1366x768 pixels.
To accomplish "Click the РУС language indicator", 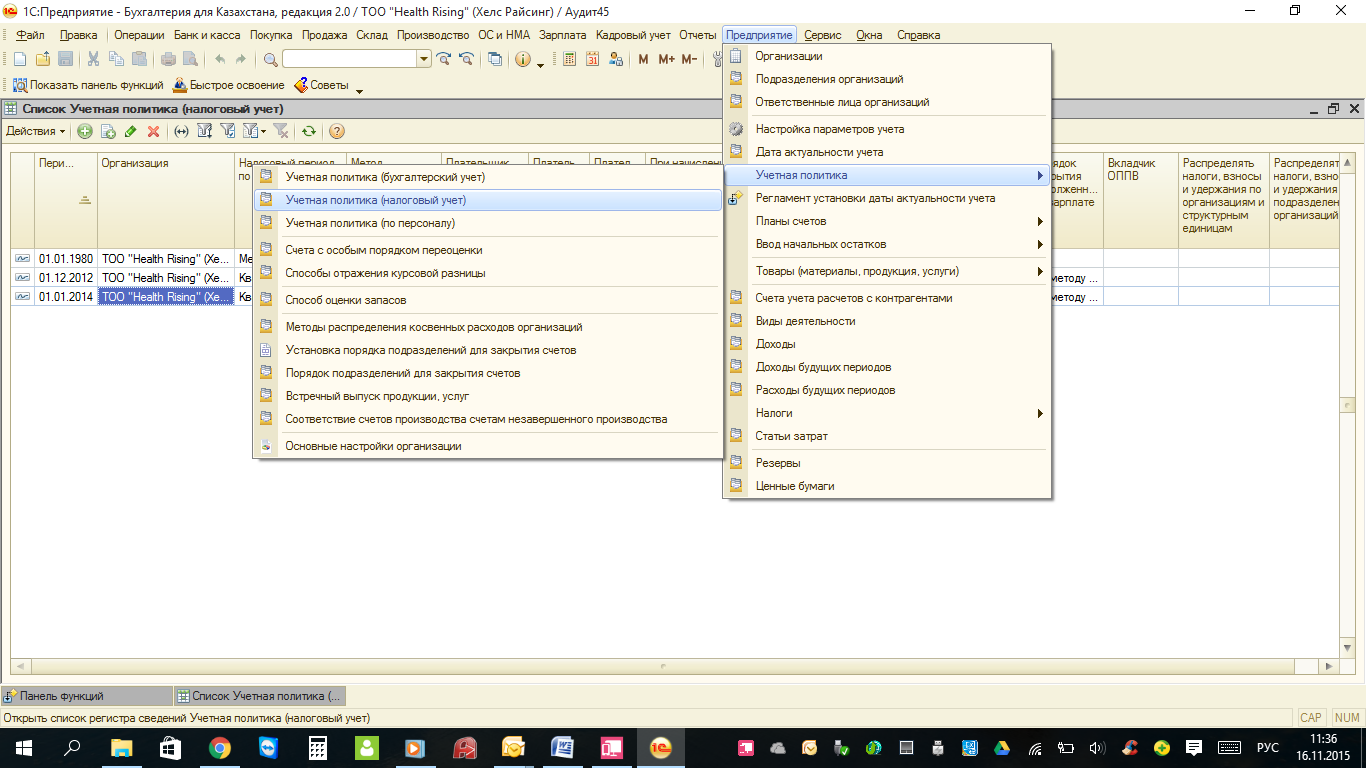I will coord(1267,748).
